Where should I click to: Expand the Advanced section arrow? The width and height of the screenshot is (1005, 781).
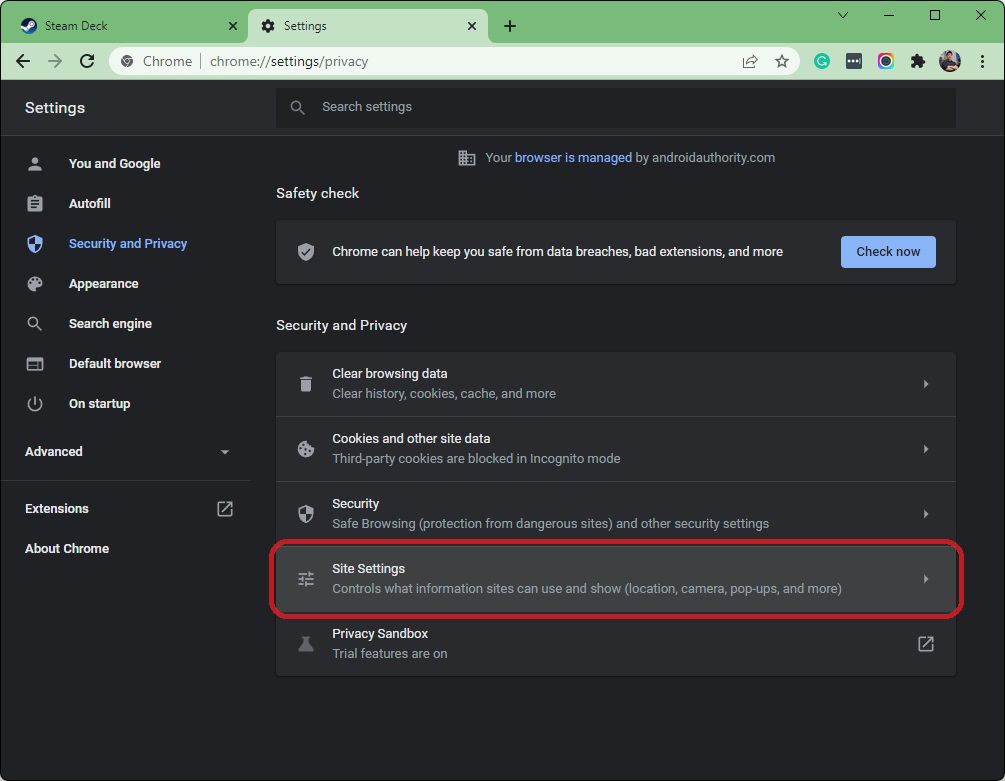coord(224,452)
